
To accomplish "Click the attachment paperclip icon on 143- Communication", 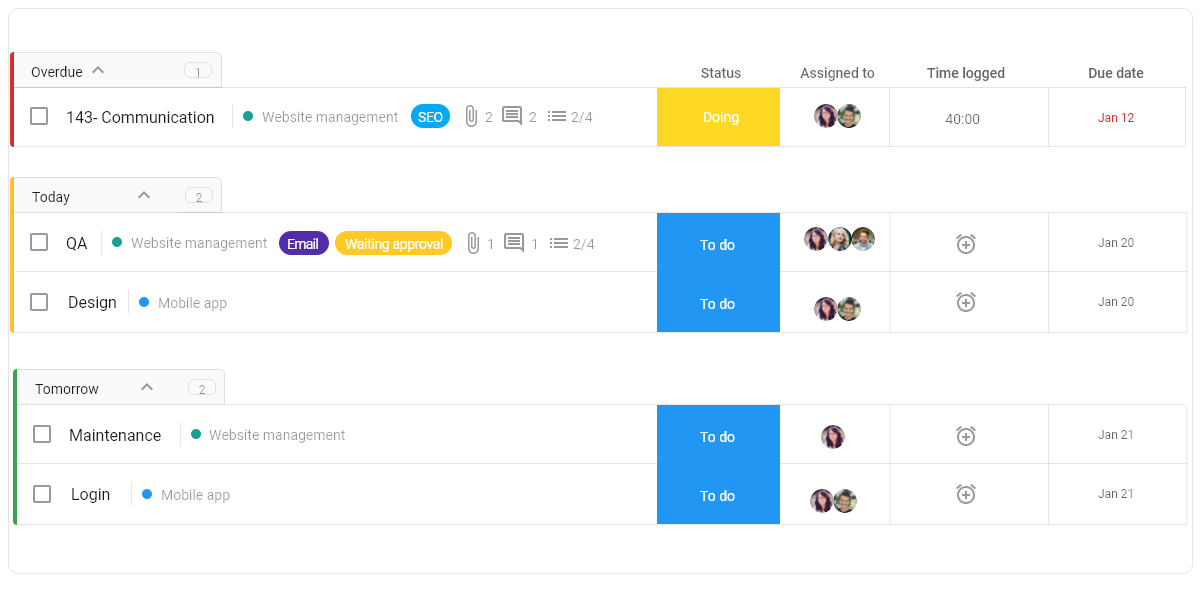I will [x=471, y=117].
